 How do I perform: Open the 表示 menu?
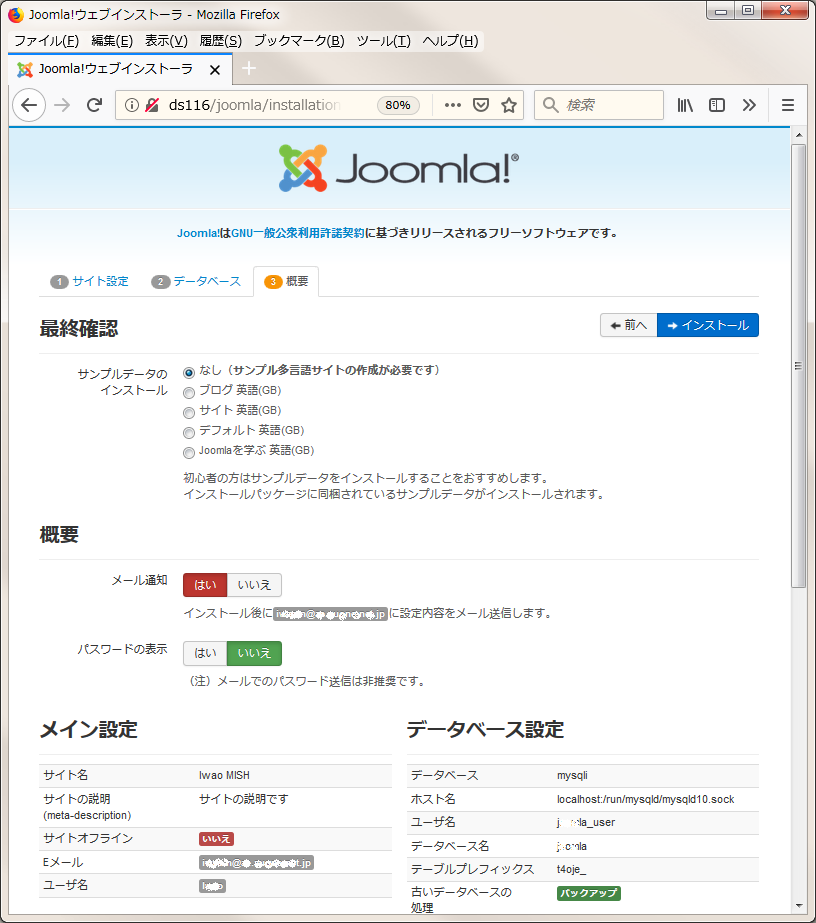click(166, 41)
